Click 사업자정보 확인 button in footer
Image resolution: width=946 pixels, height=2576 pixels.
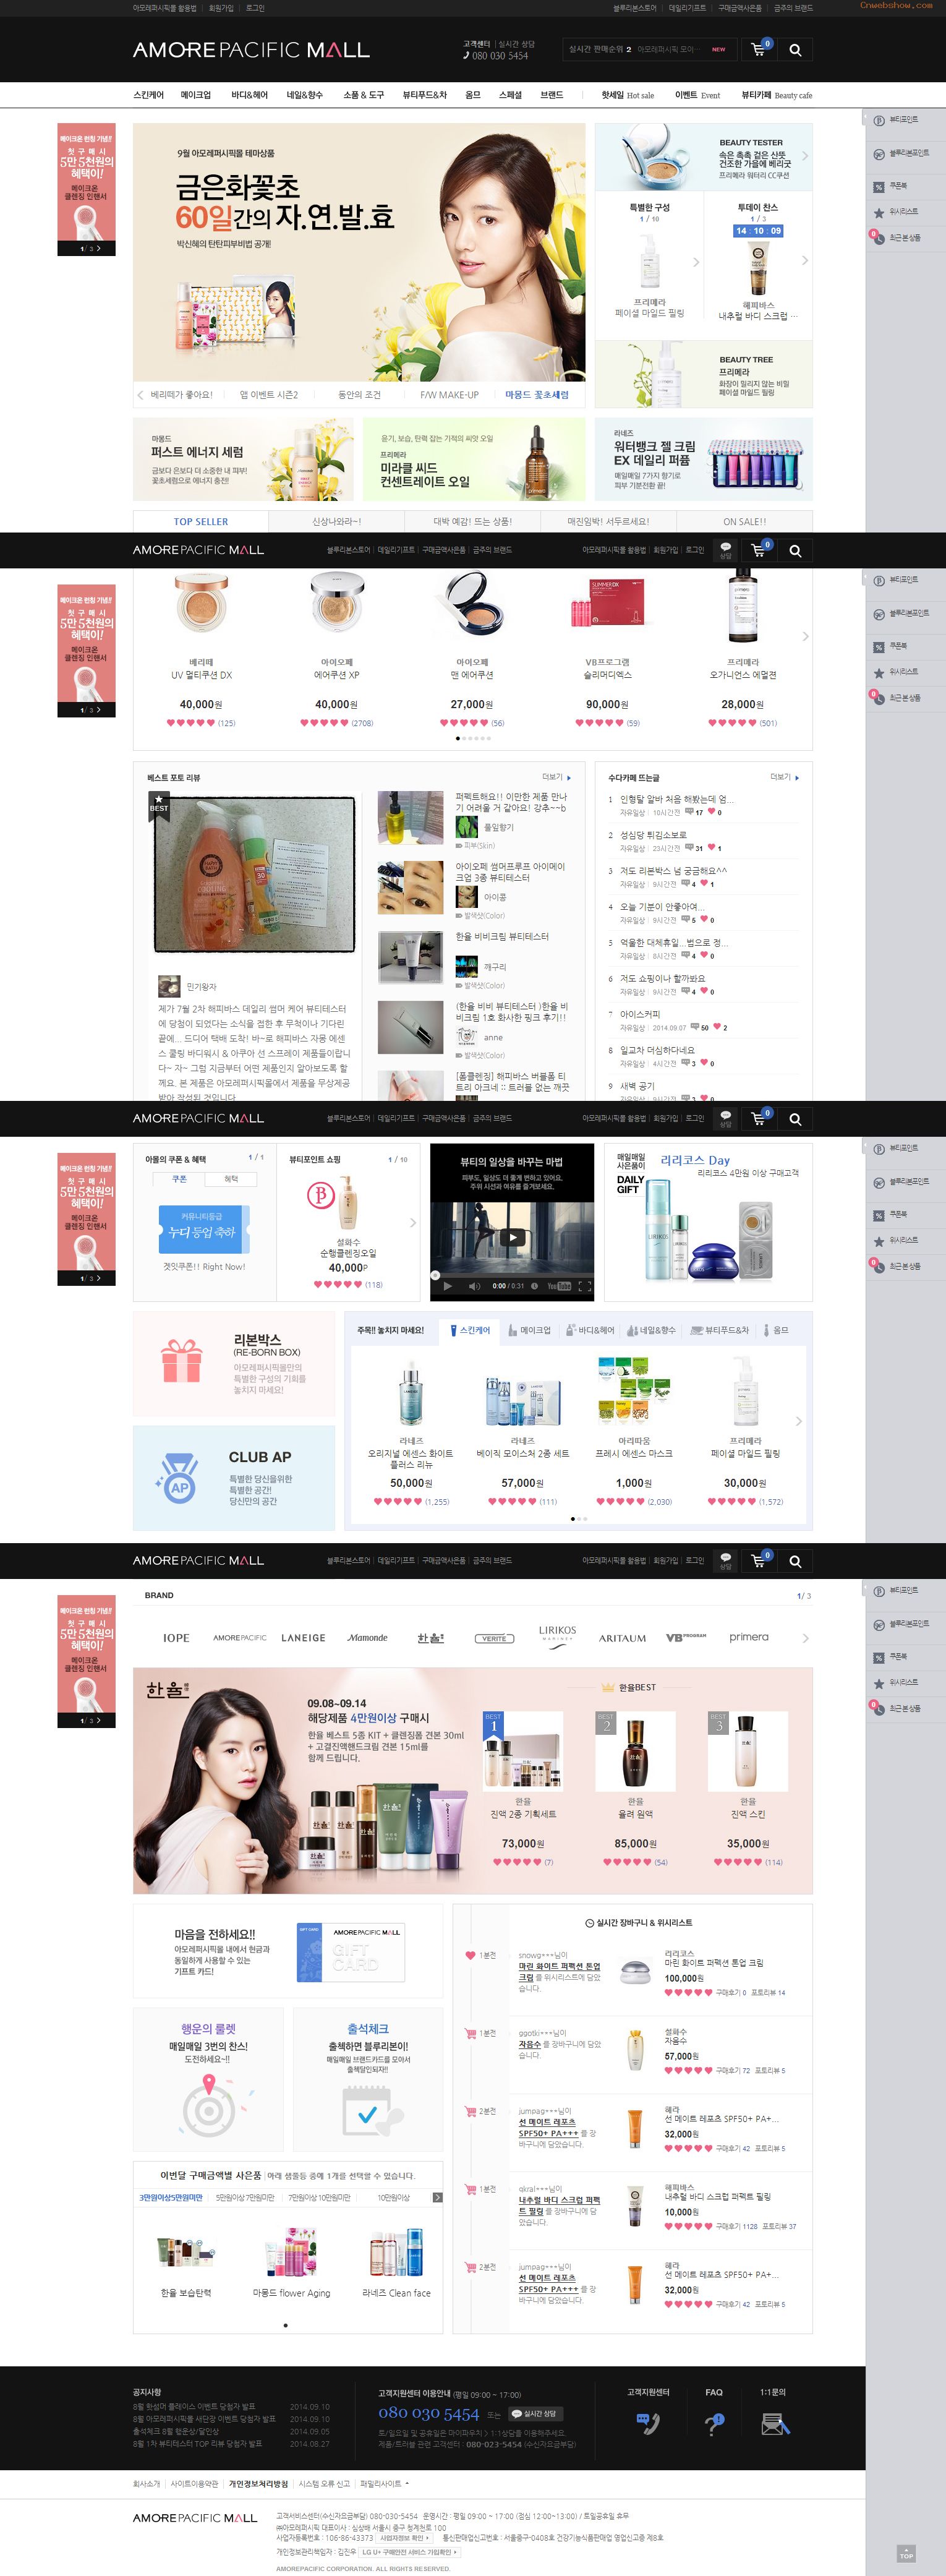pos(405,2537)
